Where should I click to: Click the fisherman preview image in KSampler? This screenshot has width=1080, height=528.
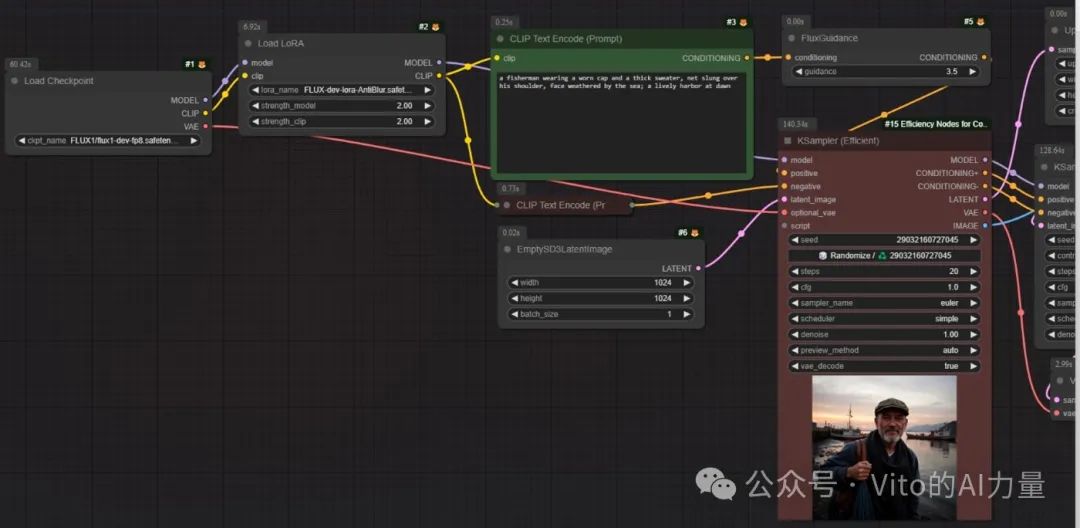(x=884, y=447)
